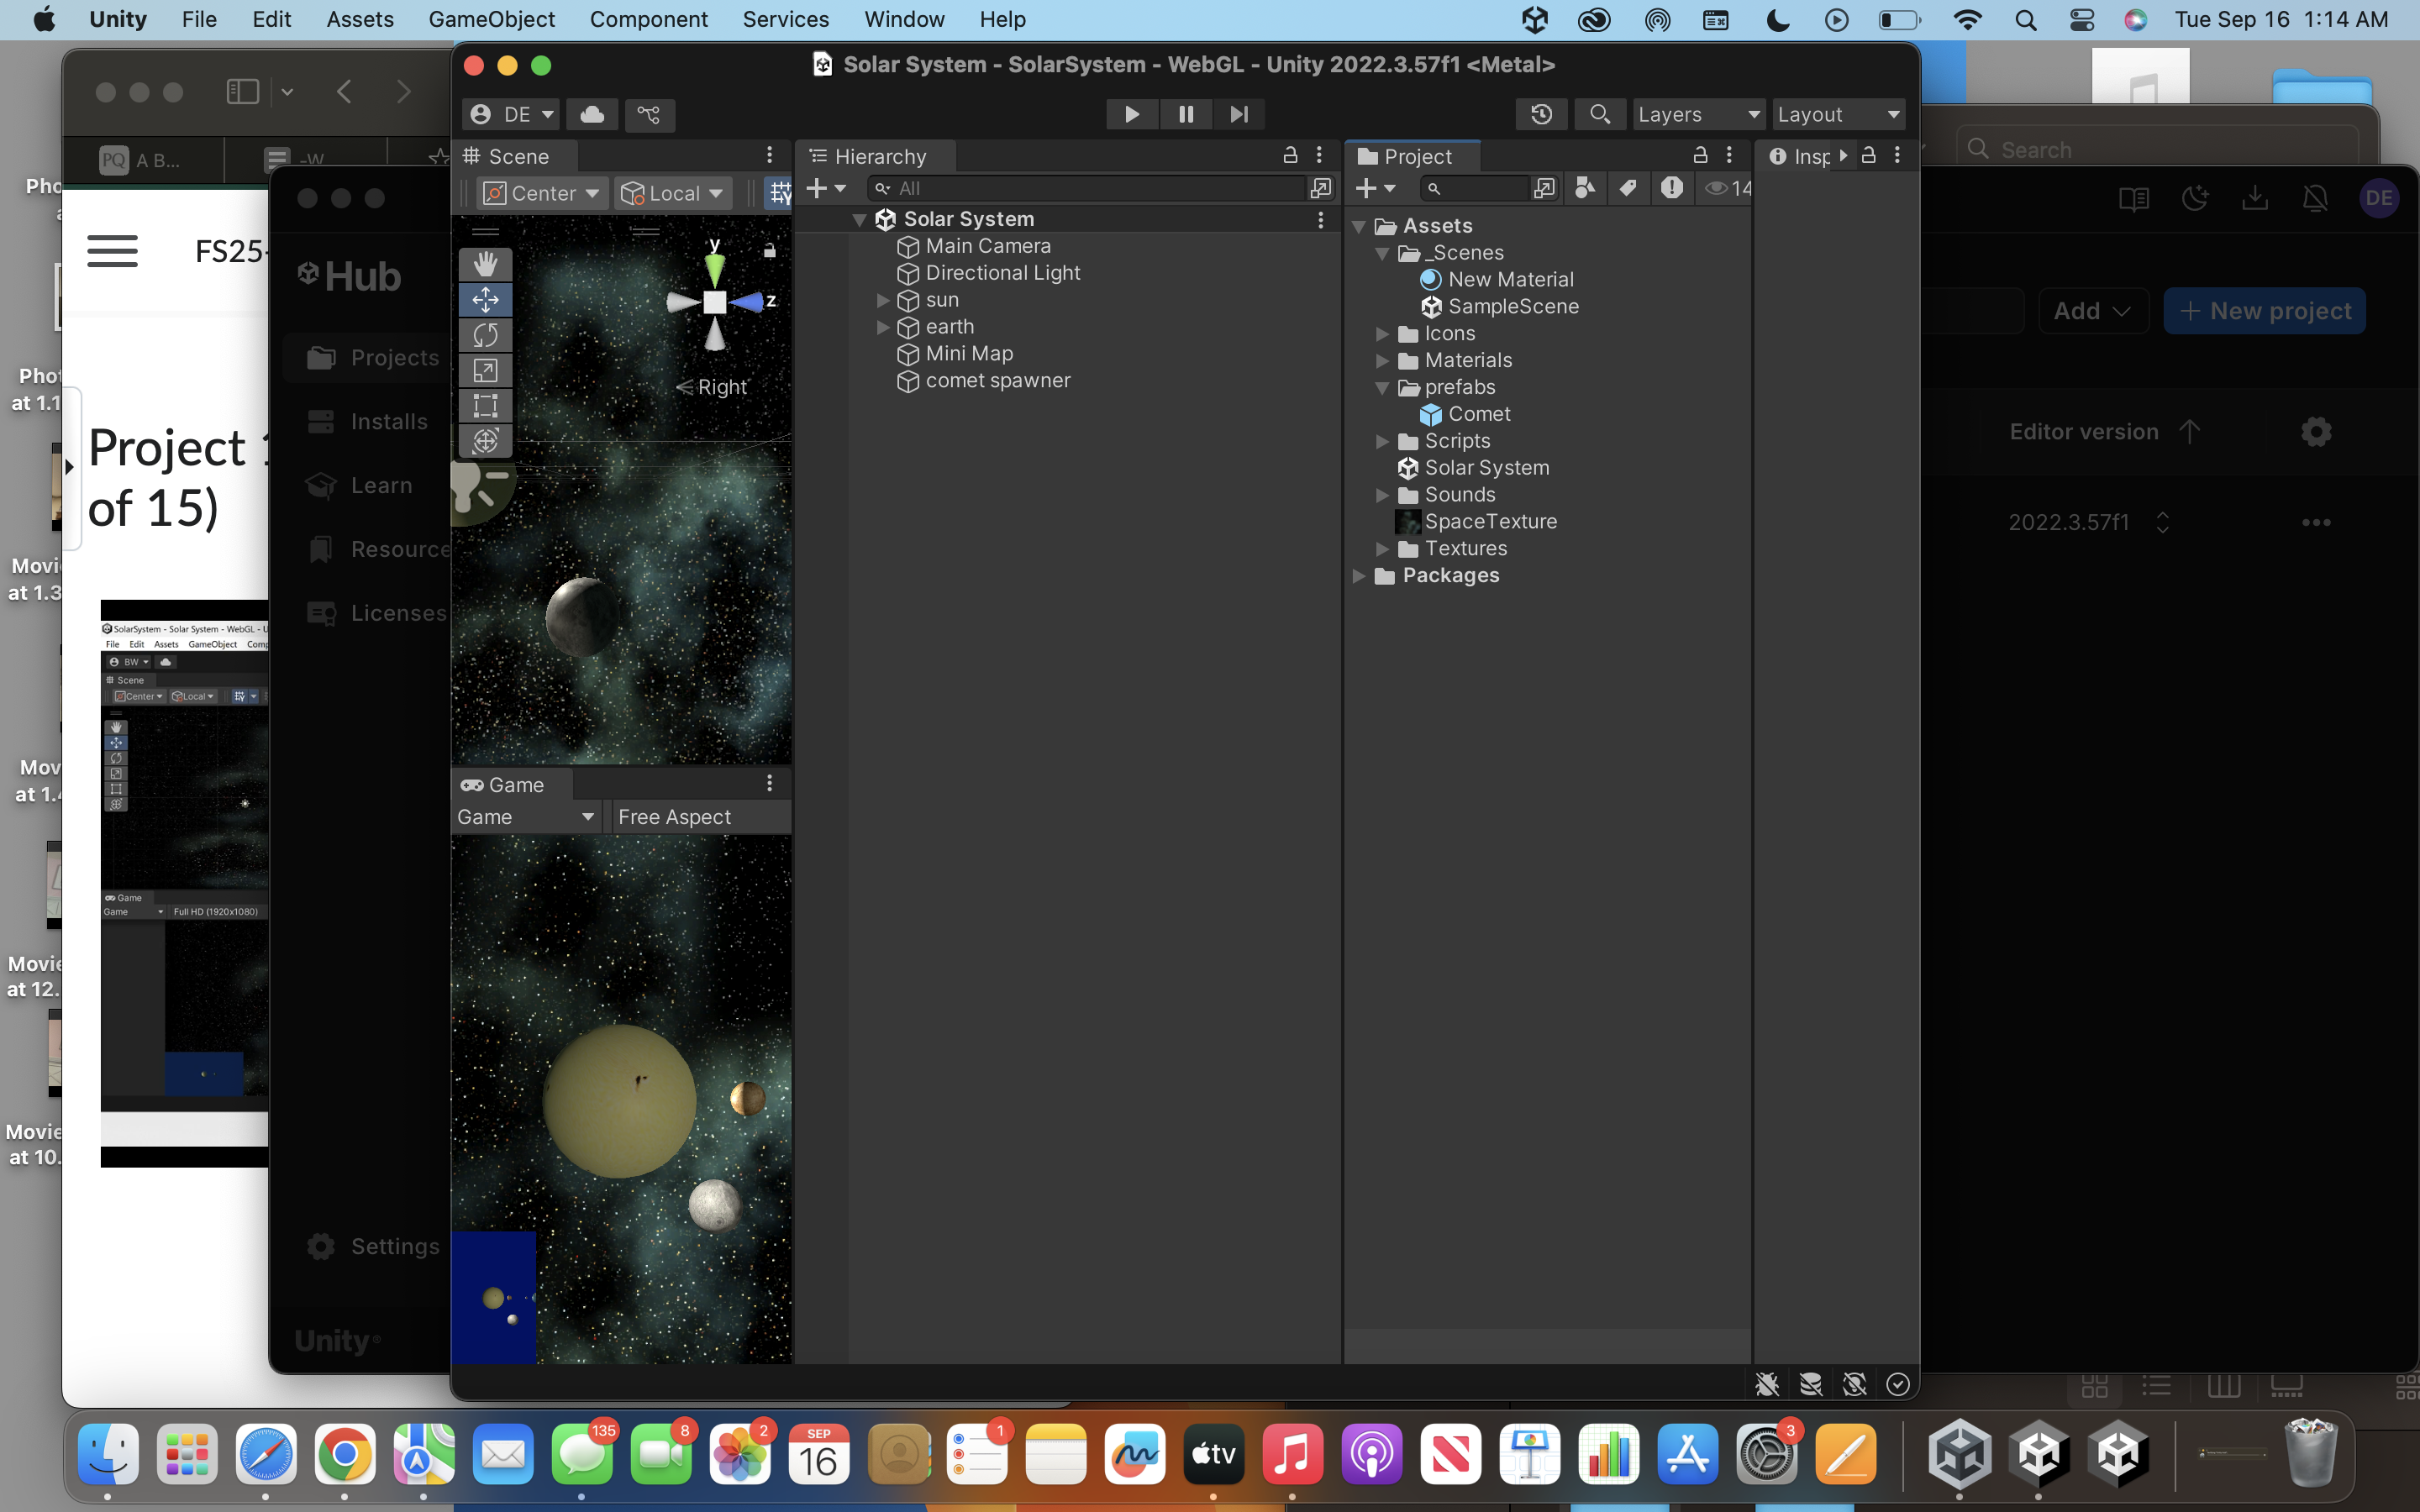Expand the earth object in Hierarchy
The height and width of the screenshot is (1512, 2420).
point(883,327)
